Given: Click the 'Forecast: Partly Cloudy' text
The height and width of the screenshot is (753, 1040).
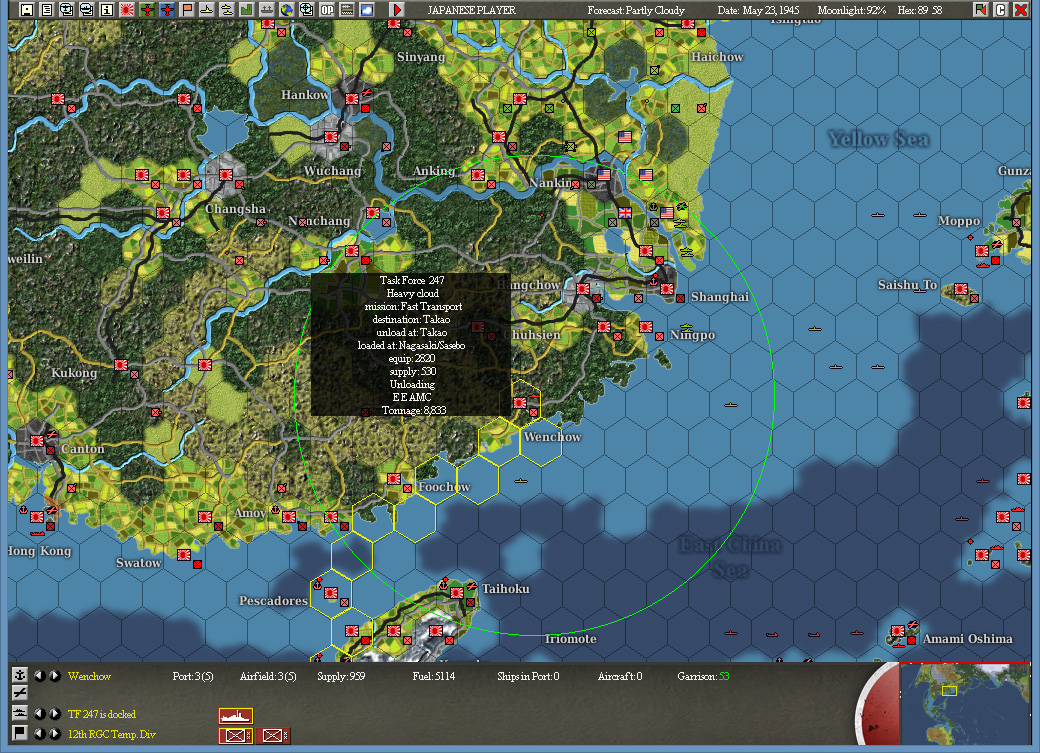Looking at the screenshot, I should (636, 10).
